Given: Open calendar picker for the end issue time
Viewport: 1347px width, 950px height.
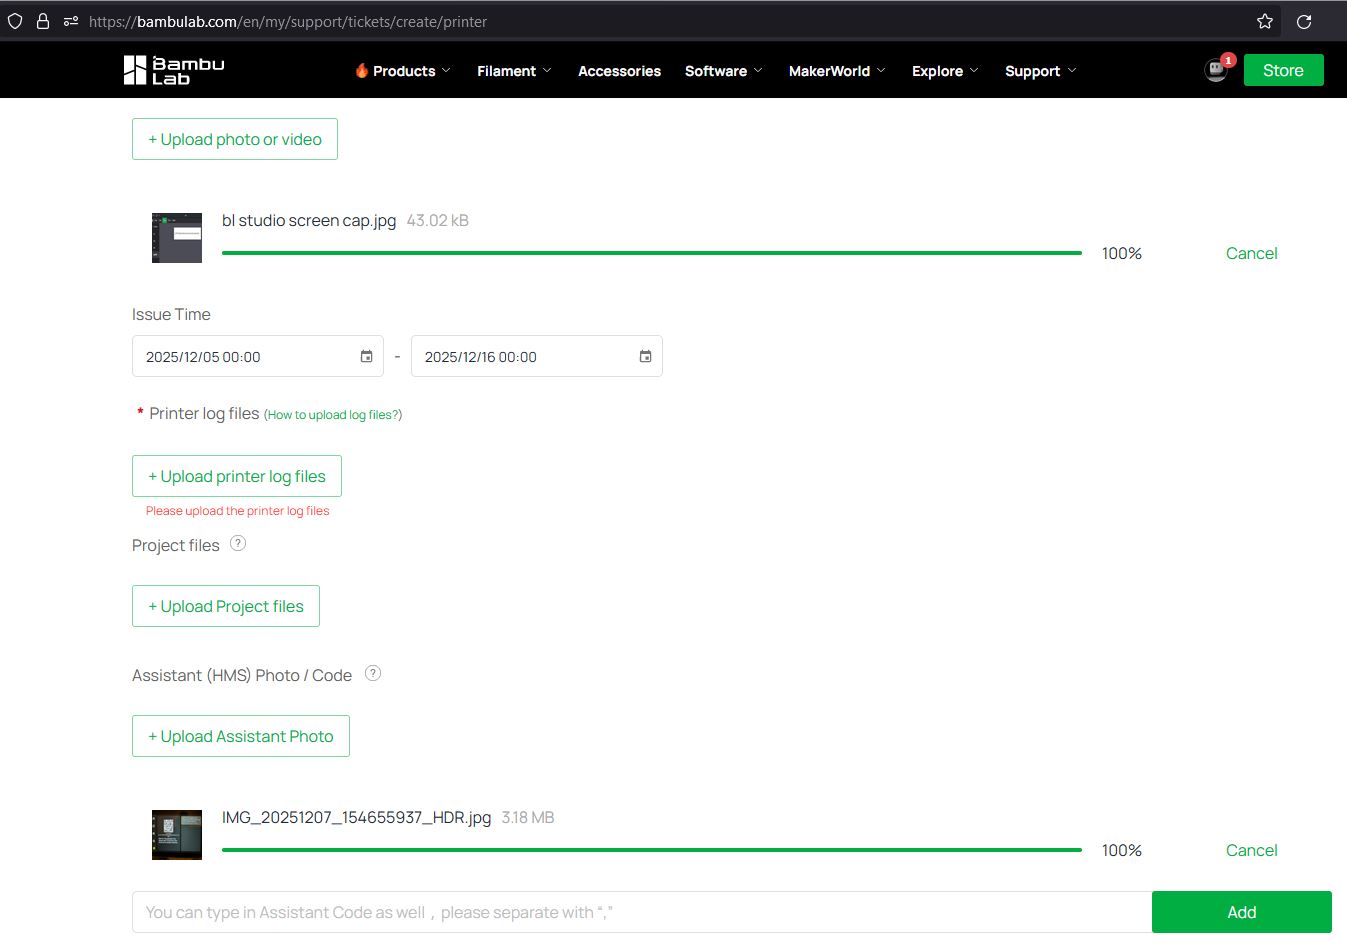Looking at the screenshot, I should point(645,357).
